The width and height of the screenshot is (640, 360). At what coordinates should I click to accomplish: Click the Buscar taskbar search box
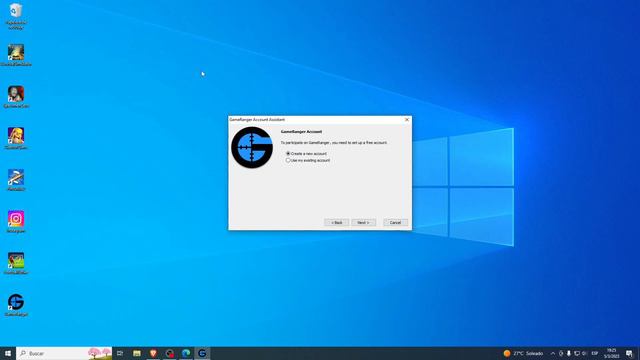(x=64, y=353)
